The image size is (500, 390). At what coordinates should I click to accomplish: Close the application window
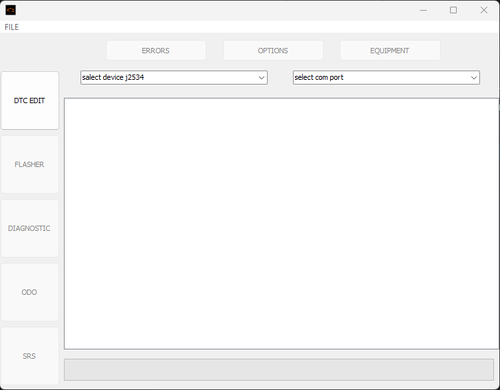(484, 10)
